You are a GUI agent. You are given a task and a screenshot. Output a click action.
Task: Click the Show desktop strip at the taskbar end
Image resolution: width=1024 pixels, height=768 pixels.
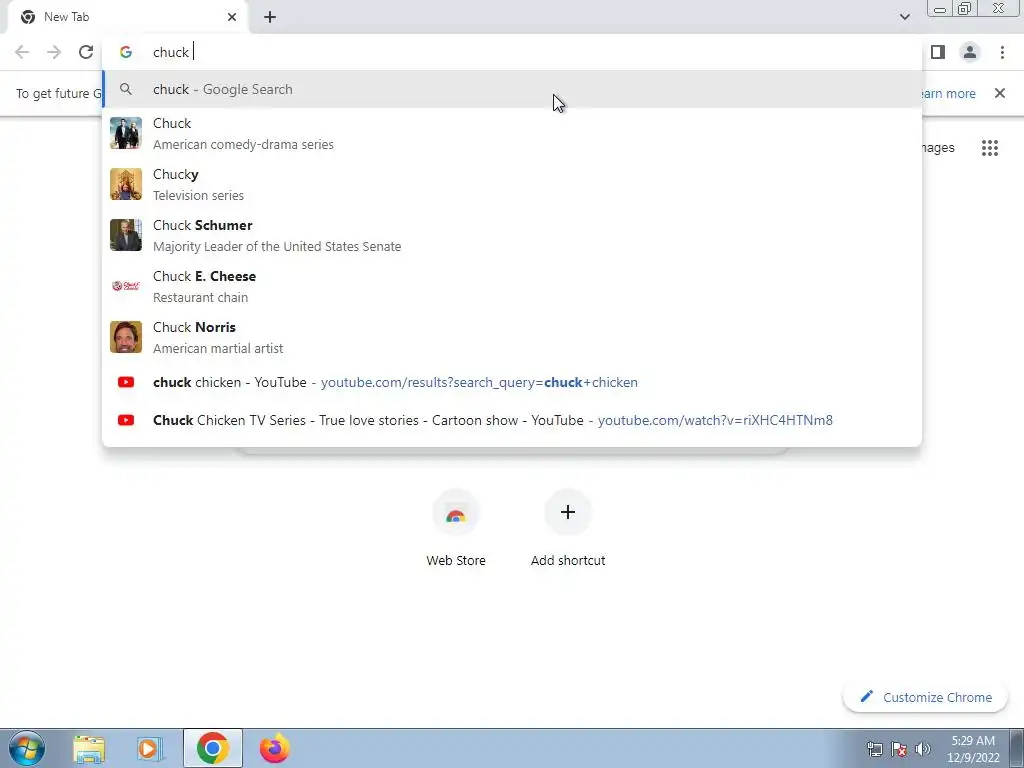[1017, 748]
